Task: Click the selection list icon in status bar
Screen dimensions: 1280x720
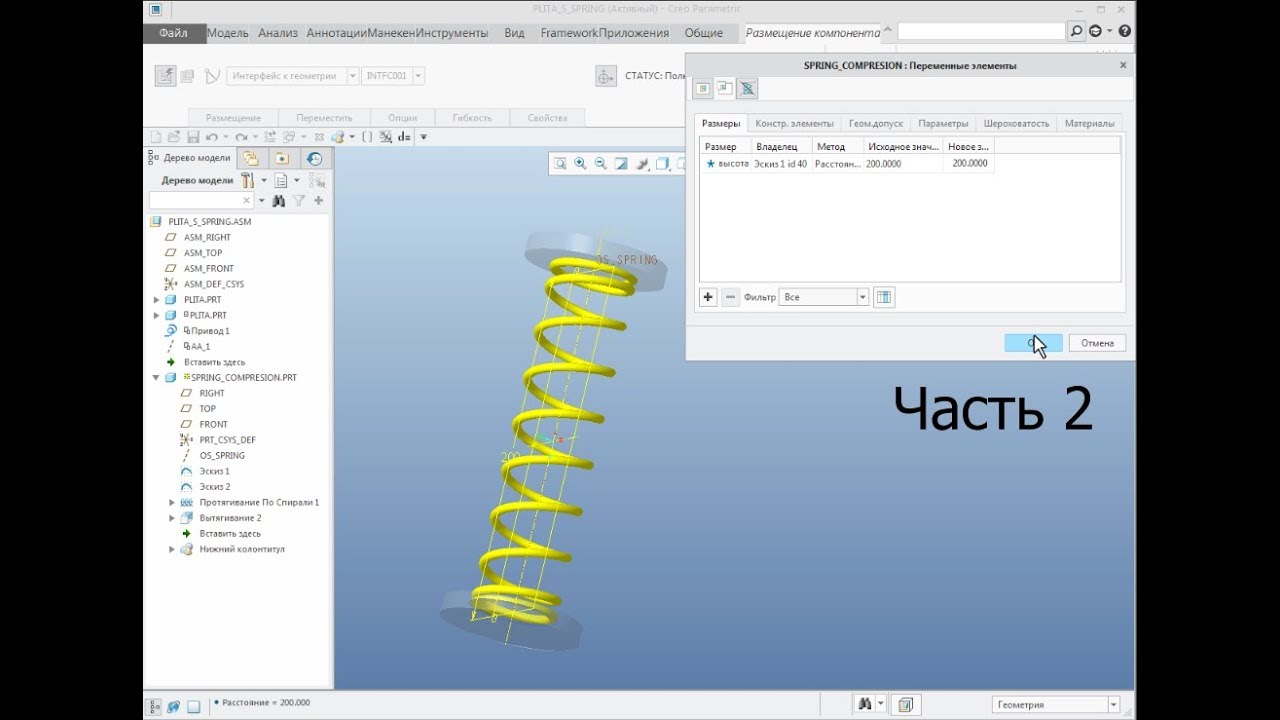Action: (905, 705)
